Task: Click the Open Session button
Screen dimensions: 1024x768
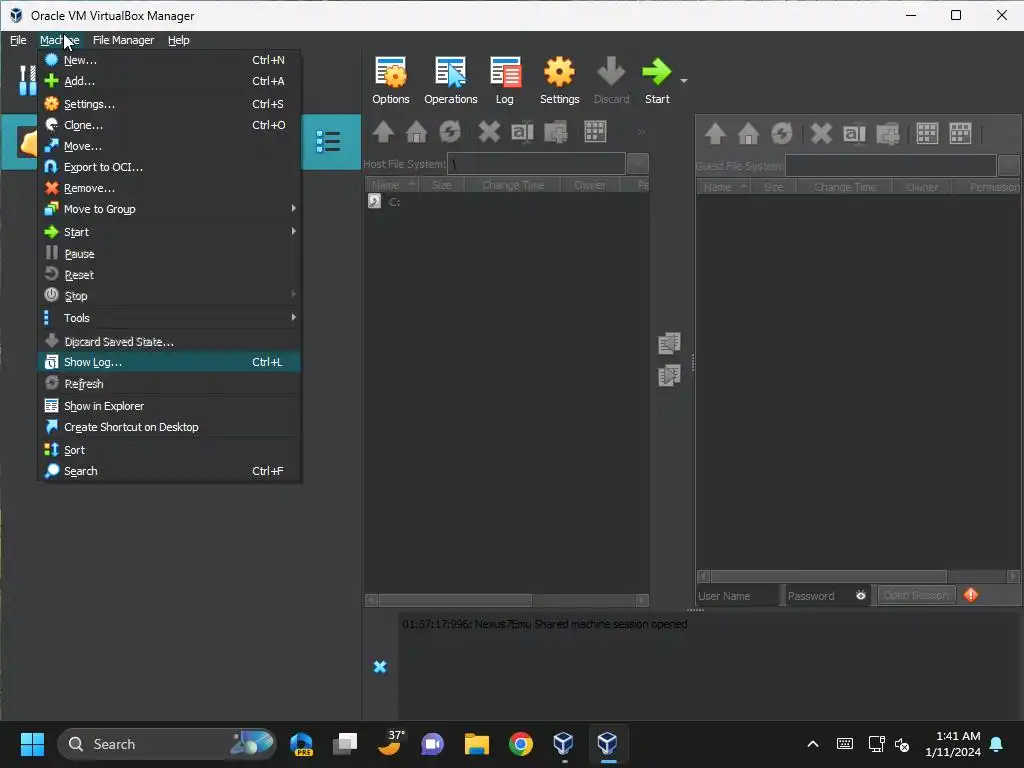Action: (x=916, y=595)
